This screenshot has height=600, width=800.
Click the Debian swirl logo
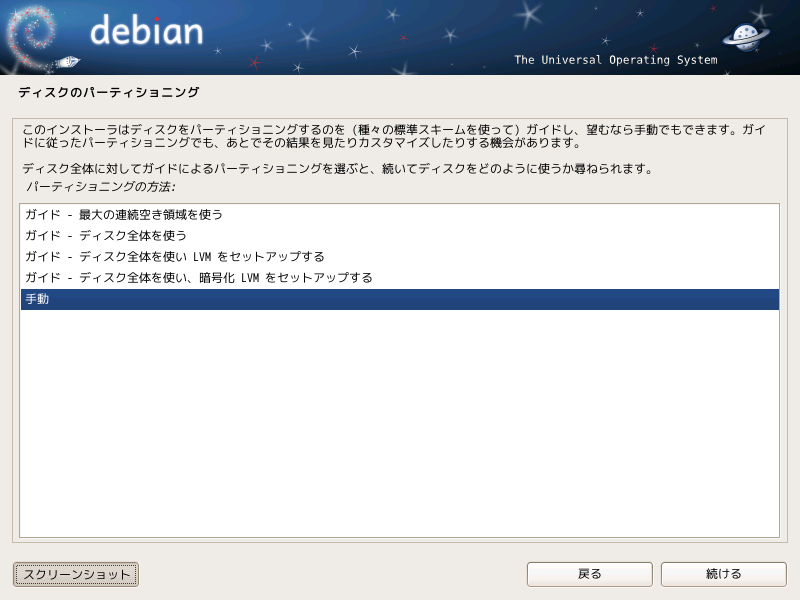[31, 36]
